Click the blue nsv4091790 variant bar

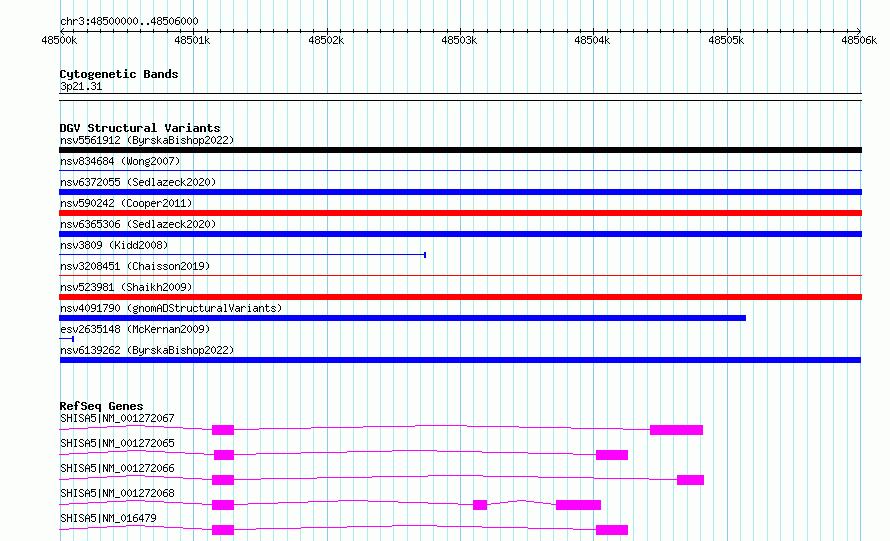click(x=402, y=318)
